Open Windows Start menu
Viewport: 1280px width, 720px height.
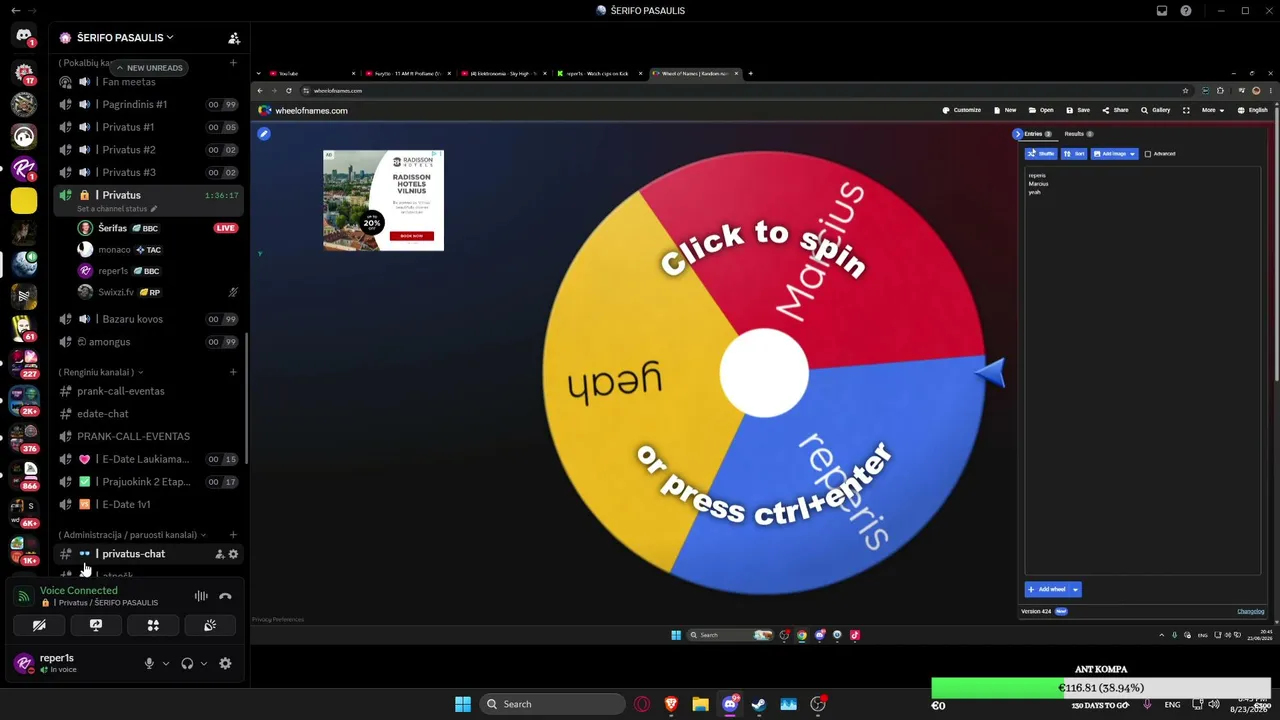(x=463, y=704)
